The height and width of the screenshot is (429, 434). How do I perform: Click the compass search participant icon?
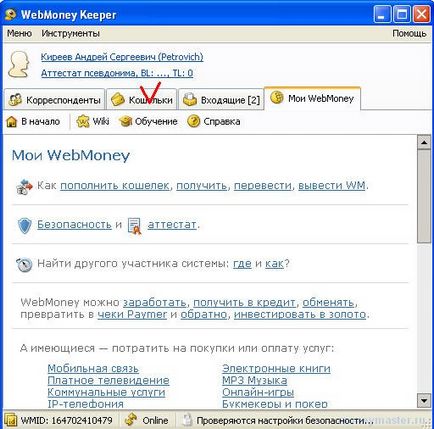(24, 265)
